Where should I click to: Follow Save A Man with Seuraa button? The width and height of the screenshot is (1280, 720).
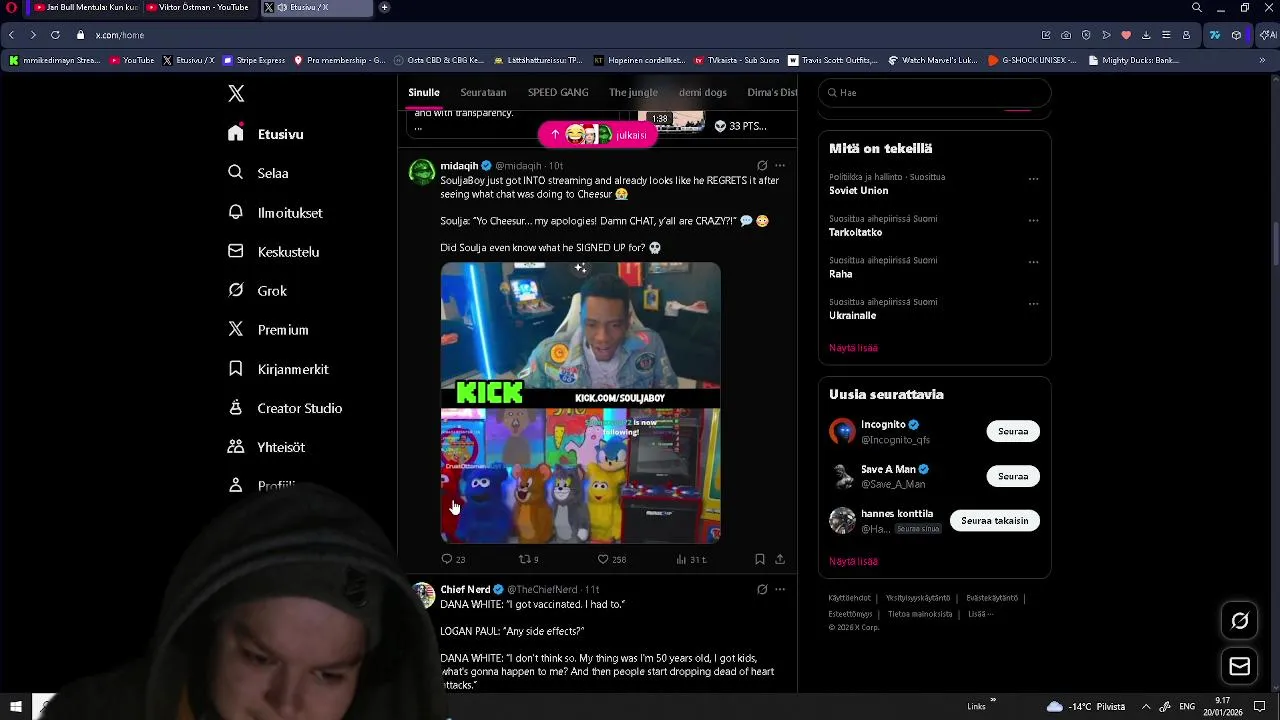pos(1013,476)
